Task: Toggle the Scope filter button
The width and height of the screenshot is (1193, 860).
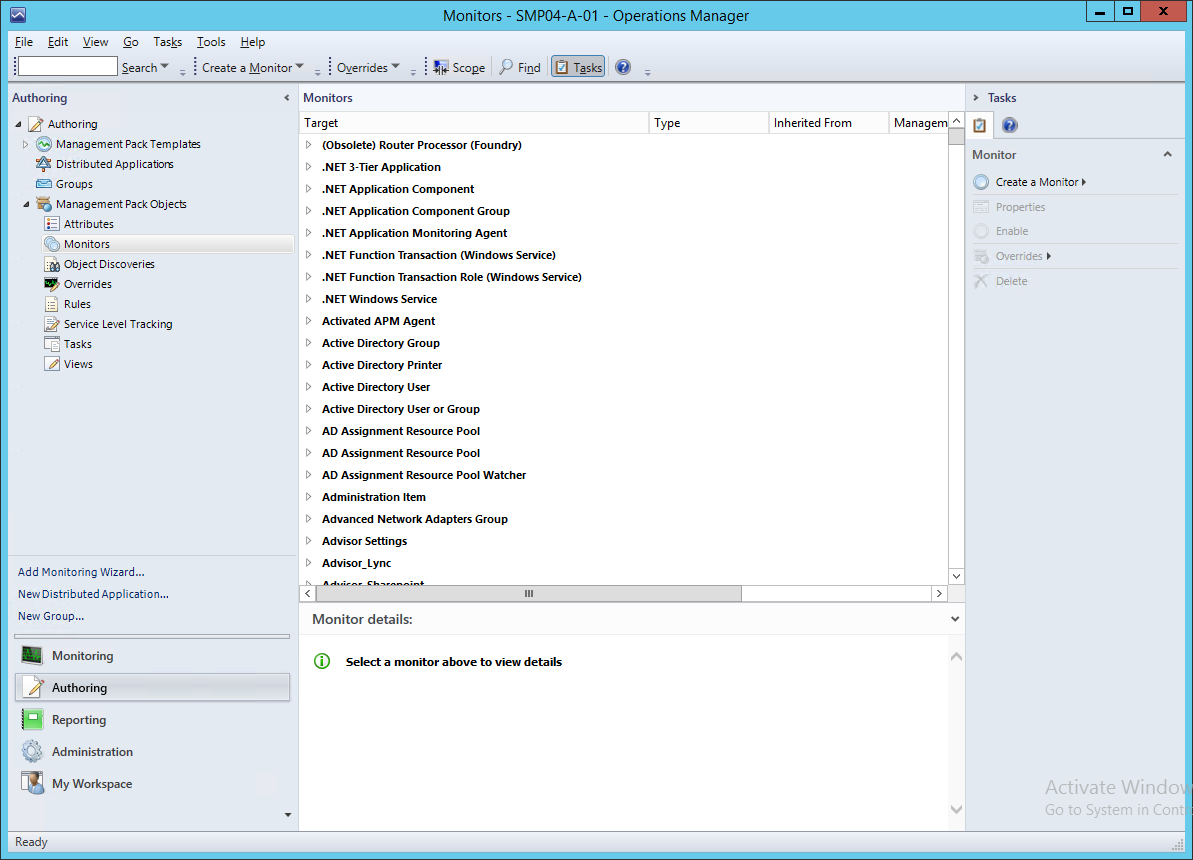Action: click(x=458, y=67)
